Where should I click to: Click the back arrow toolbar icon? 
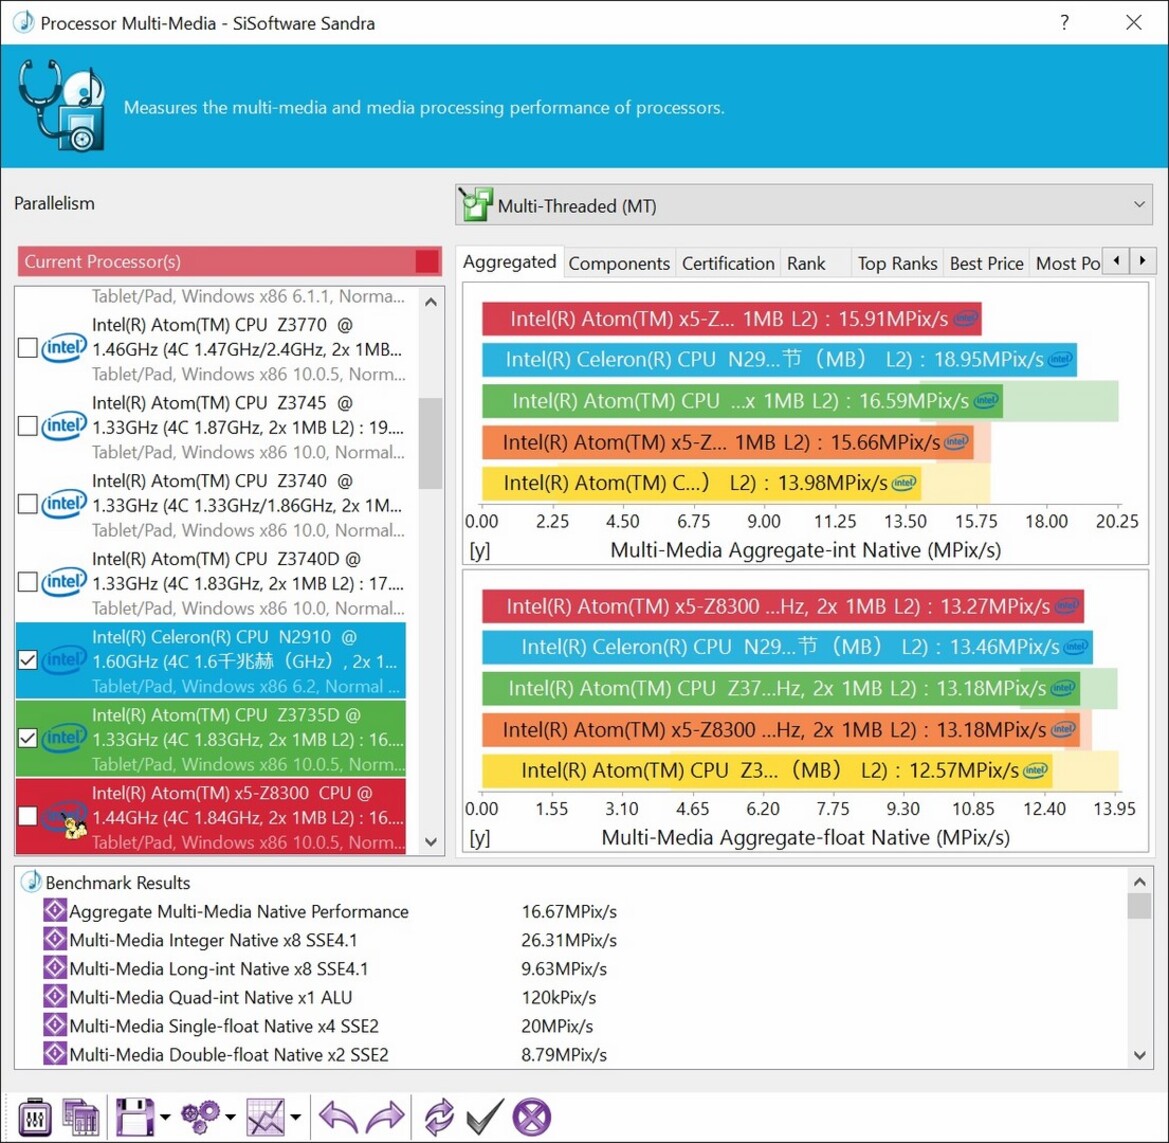point(338,1117)
